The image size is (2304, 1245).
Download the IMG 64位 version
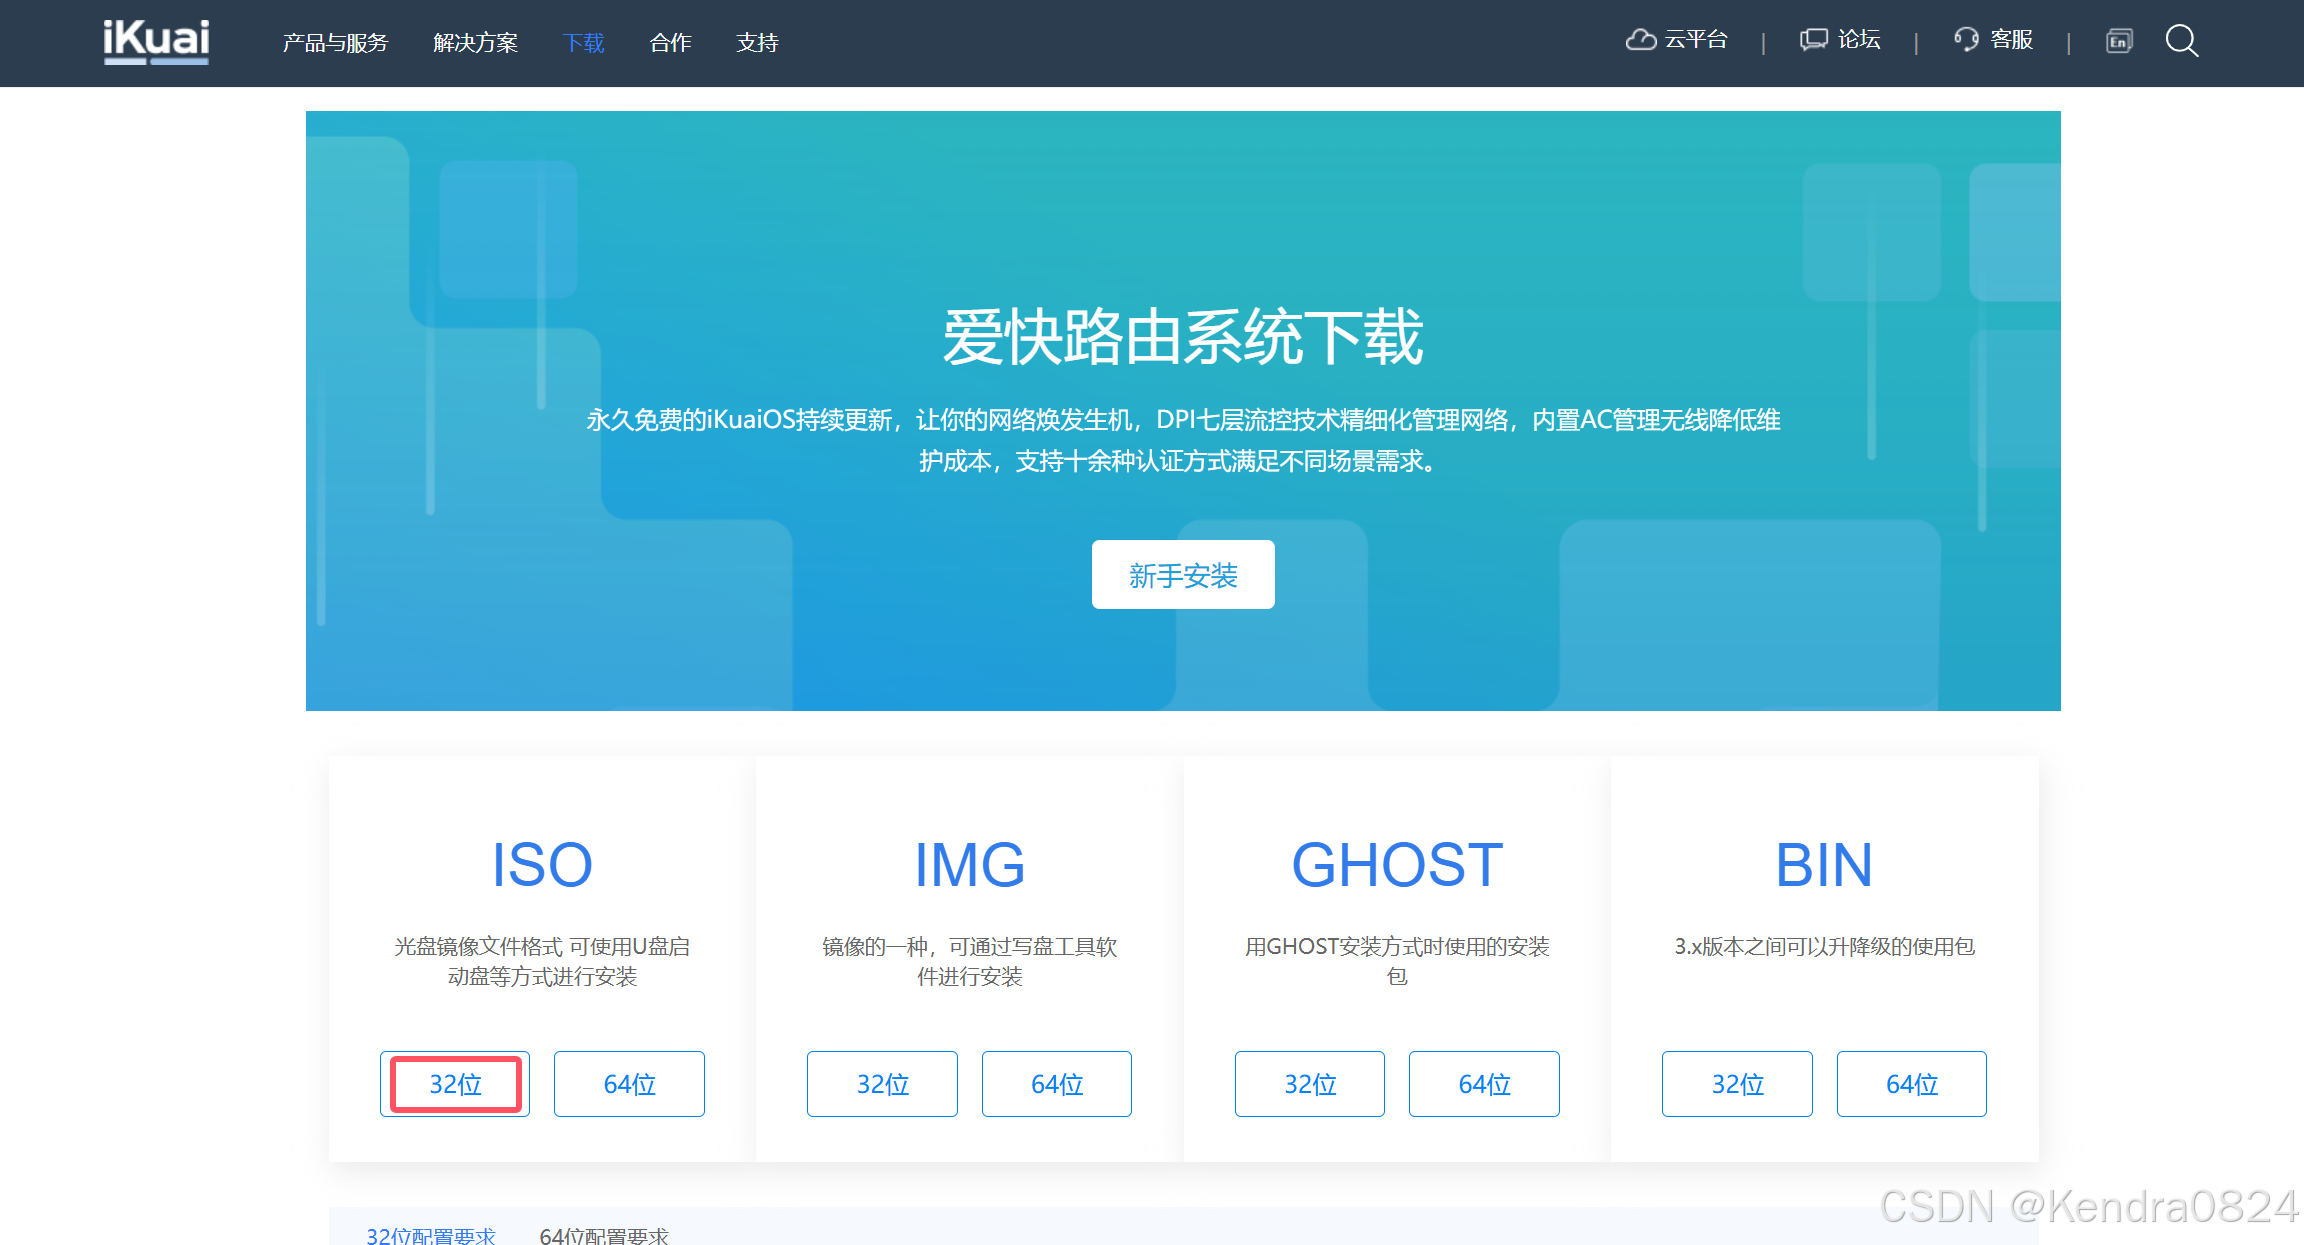1057,1084
